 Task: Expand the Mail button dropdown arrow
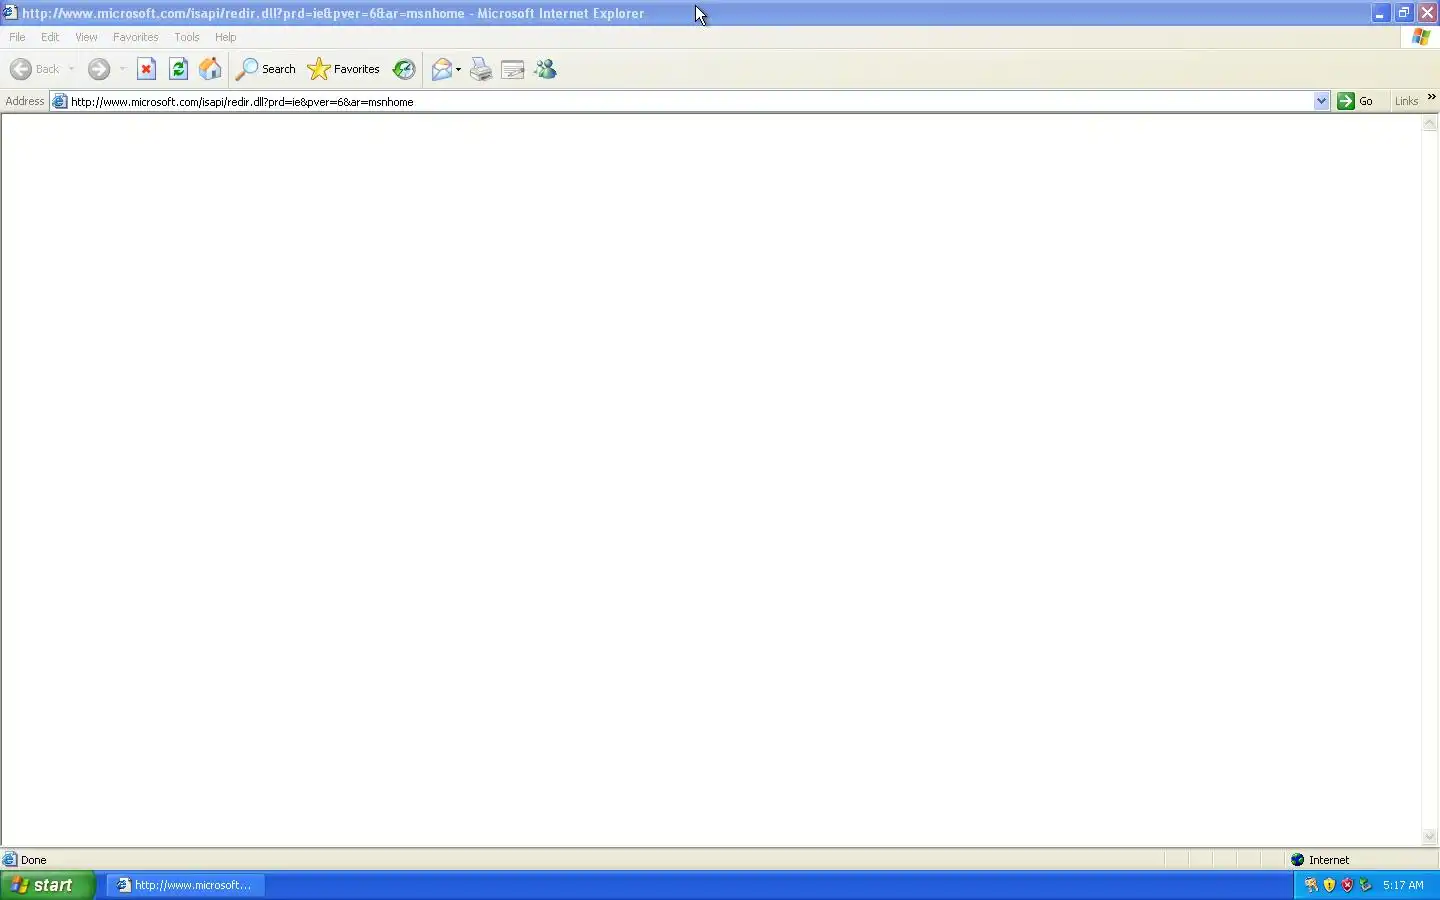pyautogui.click(x=458, y=69)
